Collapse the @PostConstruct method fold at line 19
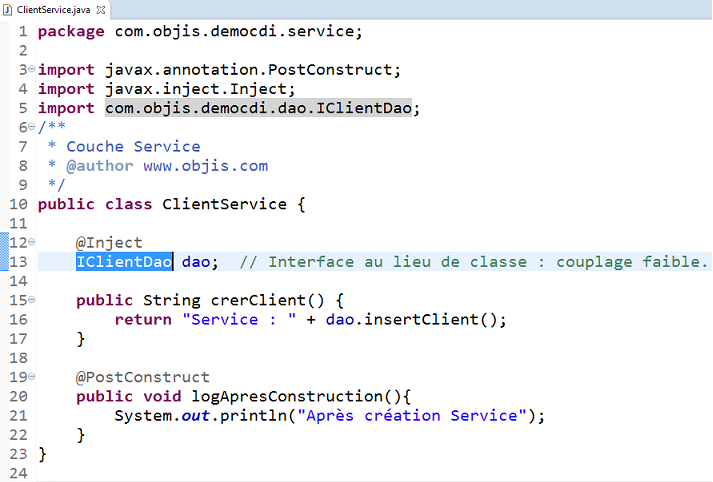The image size is (713, 482). tap(31, 378)
